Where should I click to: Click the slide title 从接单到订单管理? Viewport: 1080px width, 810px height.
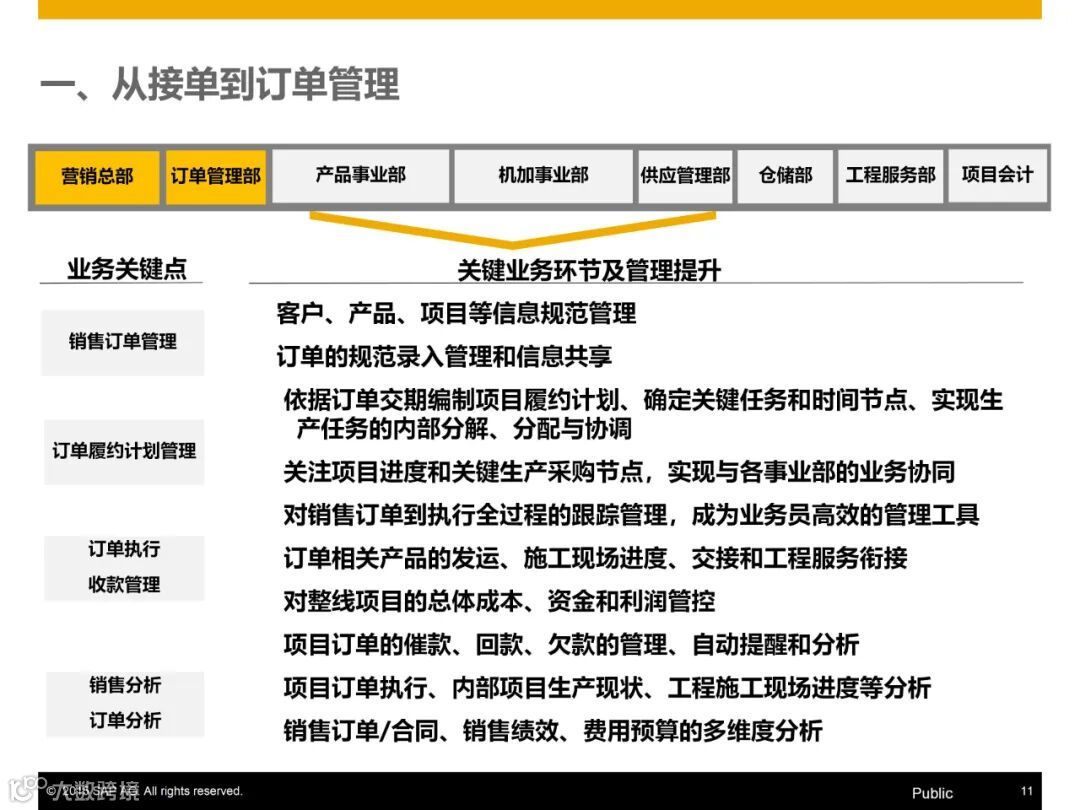coord(256,85)
